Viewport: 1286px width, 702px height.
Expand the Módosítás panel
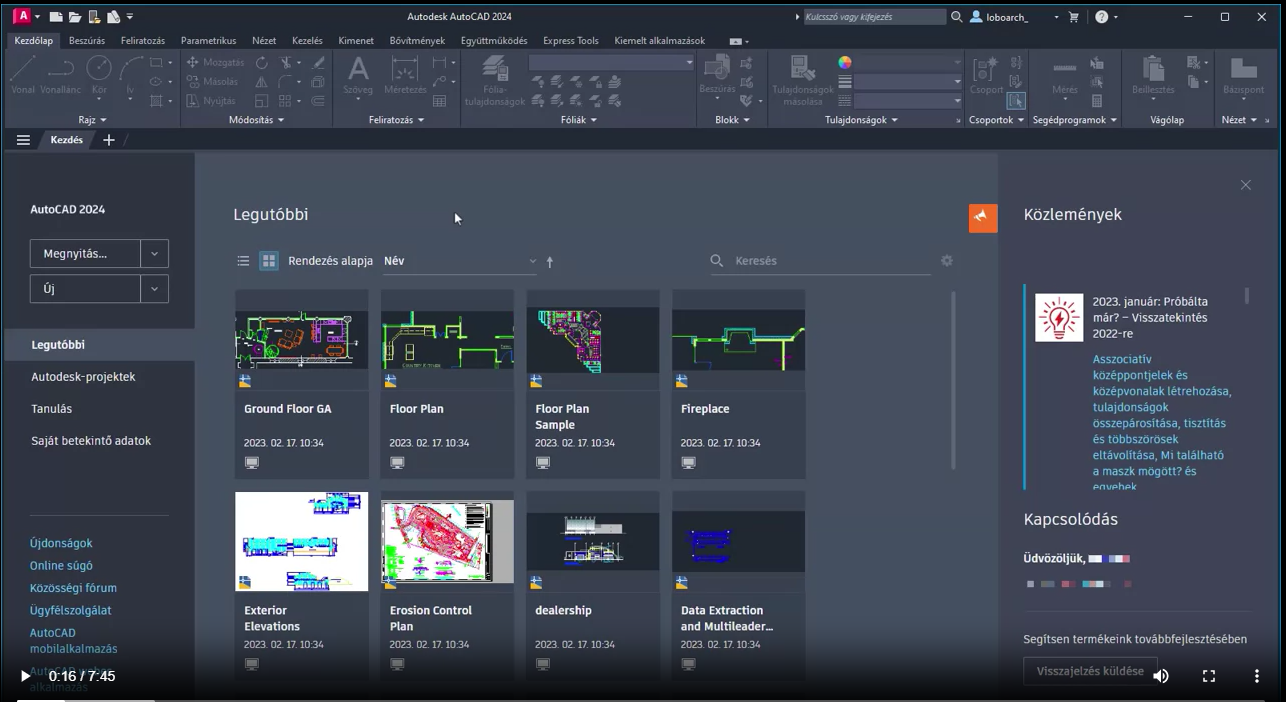coord(256,120)
